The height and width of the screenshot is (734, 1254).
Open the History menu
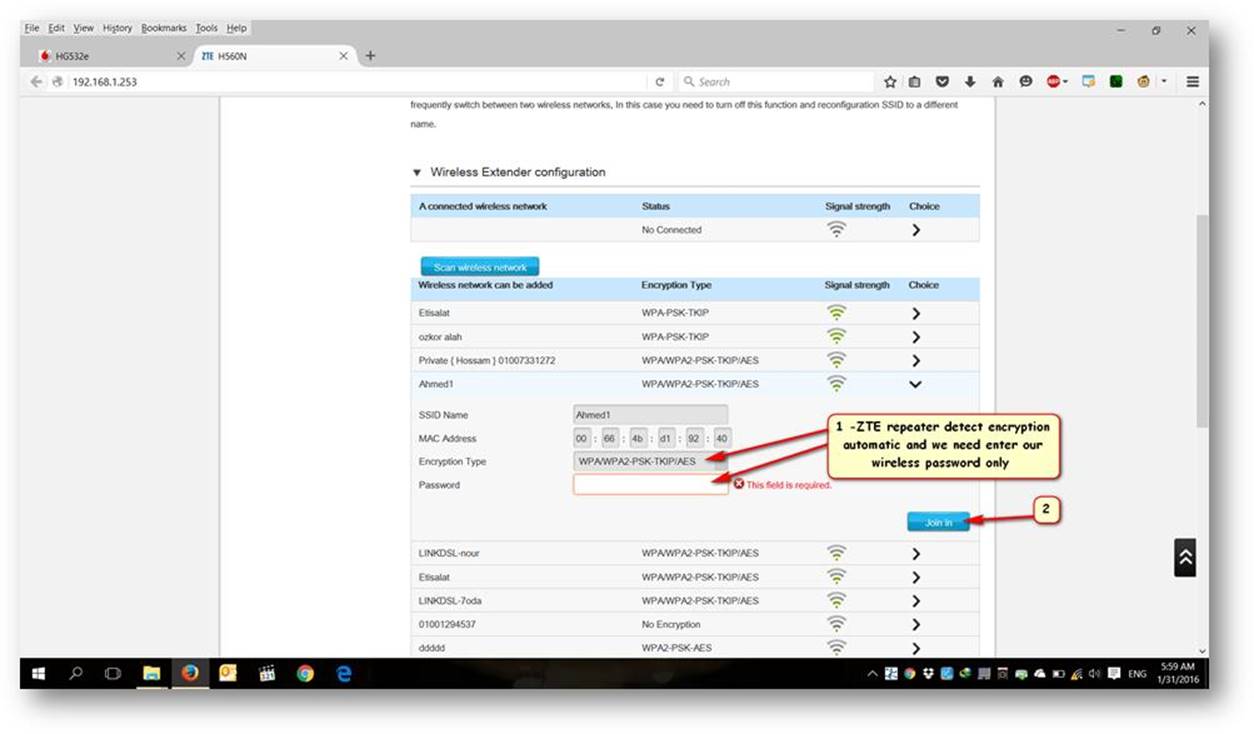117,28
